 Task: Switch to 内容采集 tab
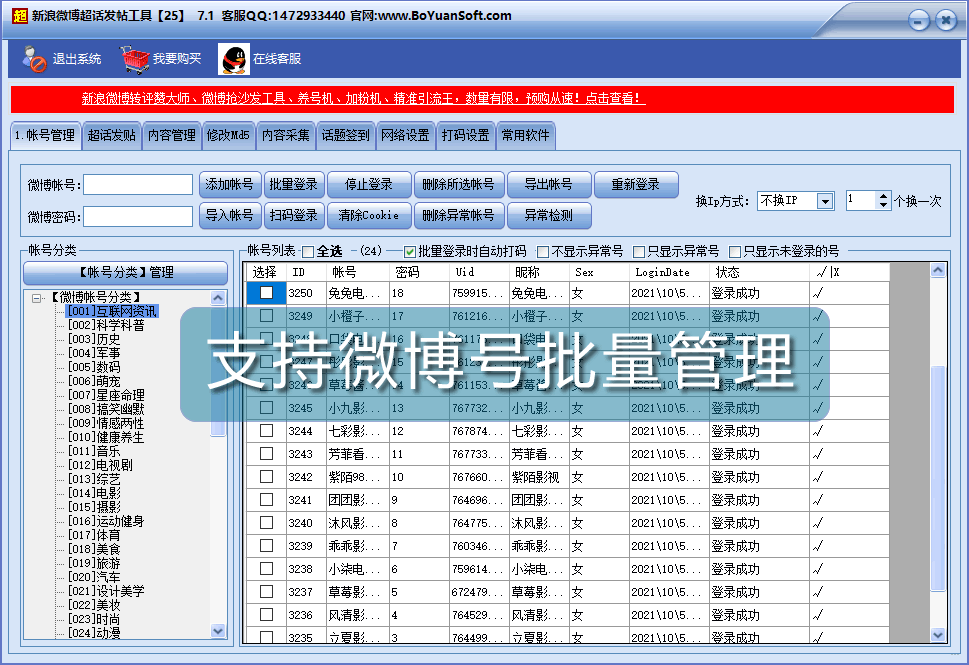click(x=286, y=135)
